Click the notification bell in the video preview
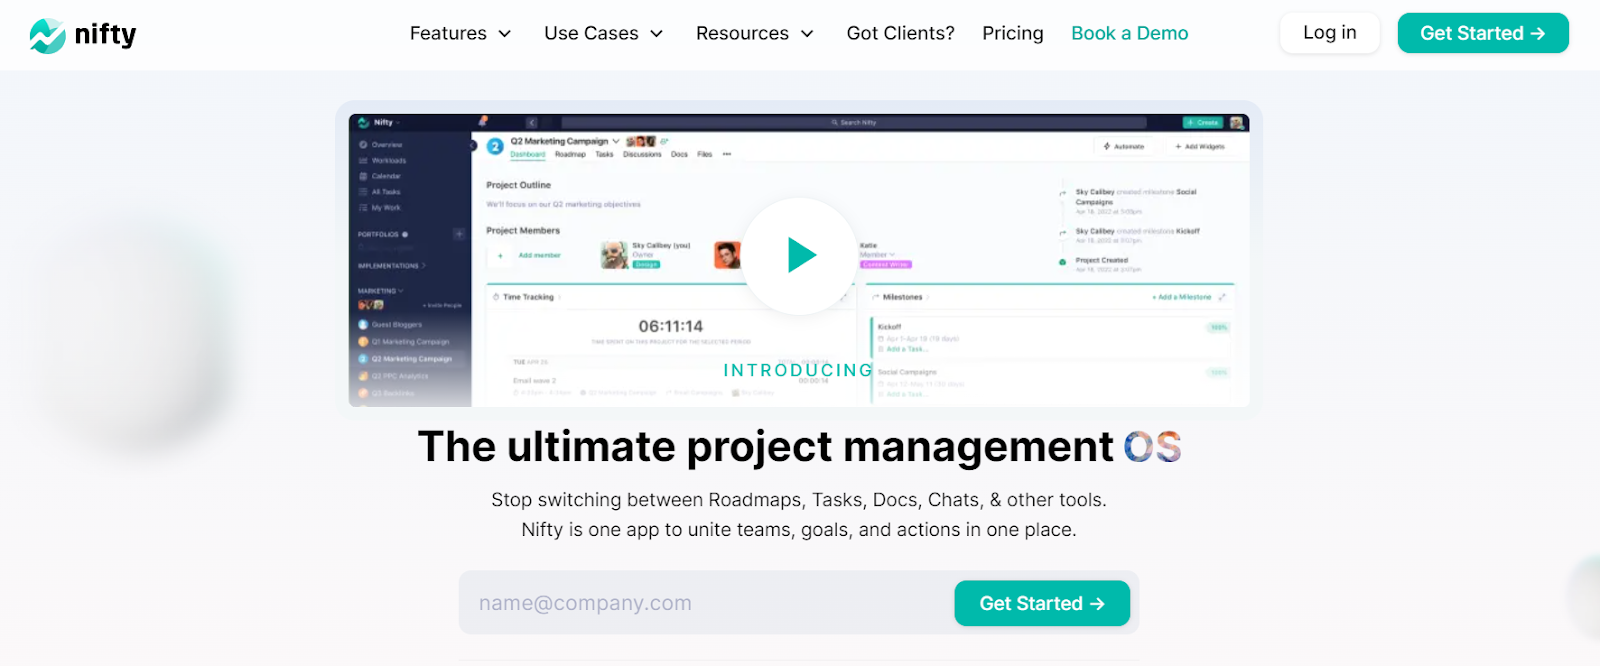 pyautogui.click(x=483, y=121)
